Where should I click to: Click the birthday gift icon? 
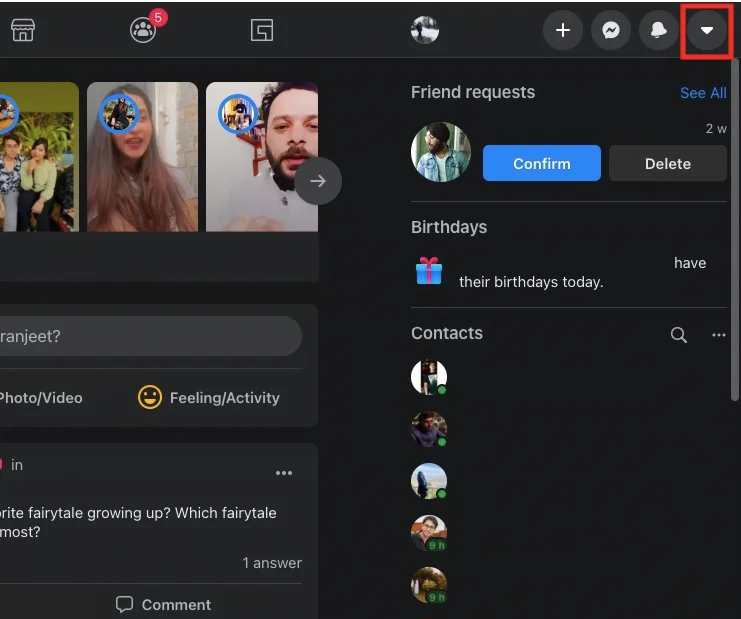point(429,271)
